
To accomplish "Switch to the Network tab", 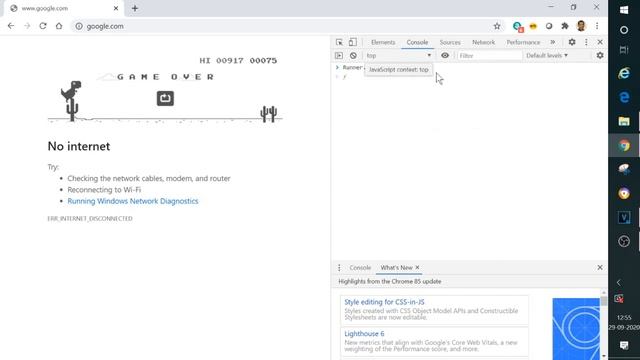I will pyautogui.click(x=483, y=42).
